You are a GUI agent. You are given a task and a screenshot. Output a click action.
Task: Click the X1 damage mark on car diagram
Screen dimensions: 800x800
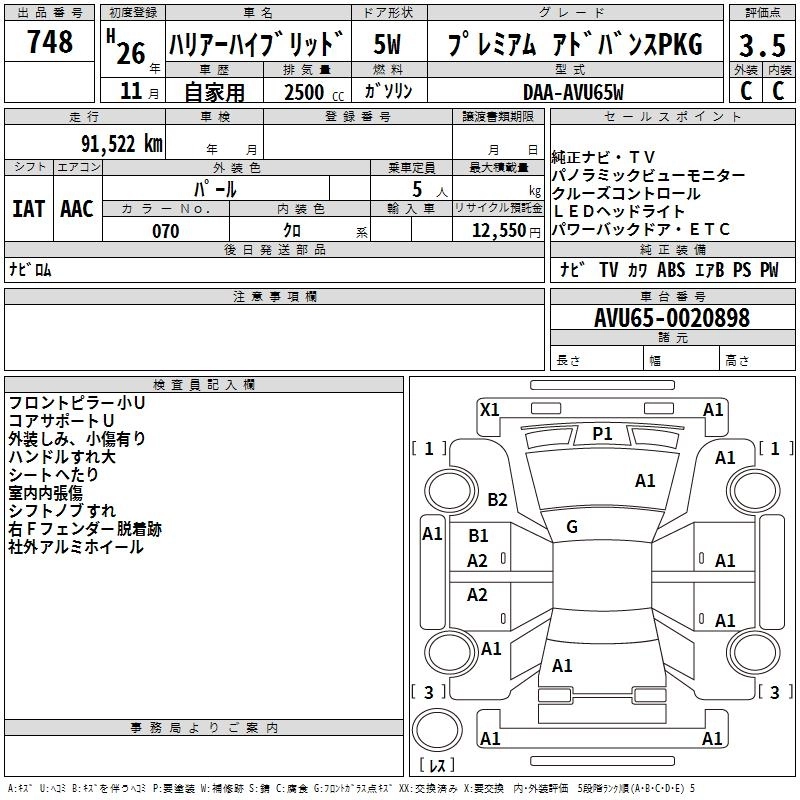(x=489, y=409)
